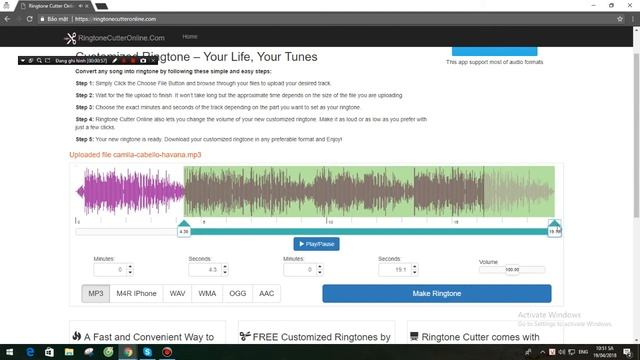Decrease the start Minutes value
Viewport: 640px width, 360px height.
tap(130, 273)
